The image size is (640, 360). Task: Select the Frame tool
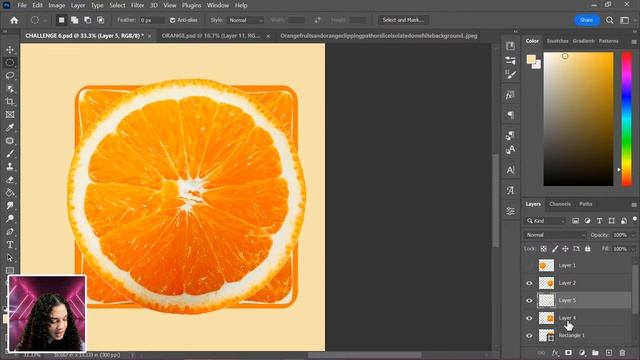[x=10, y=115]
